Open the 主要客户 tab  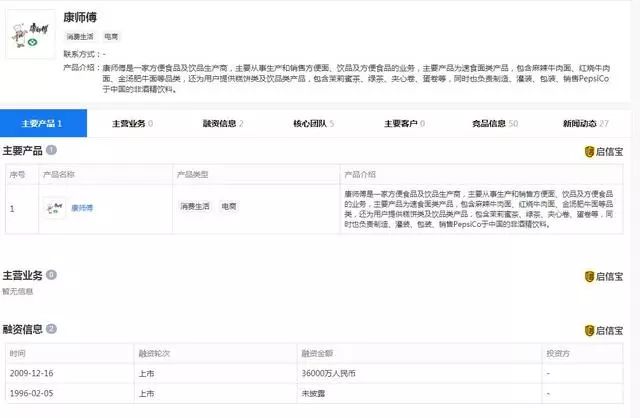click(x=404, y=123)
